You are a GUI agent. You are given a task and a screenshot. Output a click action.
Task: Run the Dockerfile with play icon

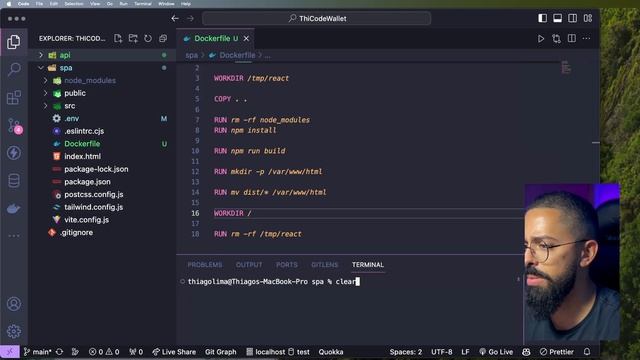tap(541, 39)
